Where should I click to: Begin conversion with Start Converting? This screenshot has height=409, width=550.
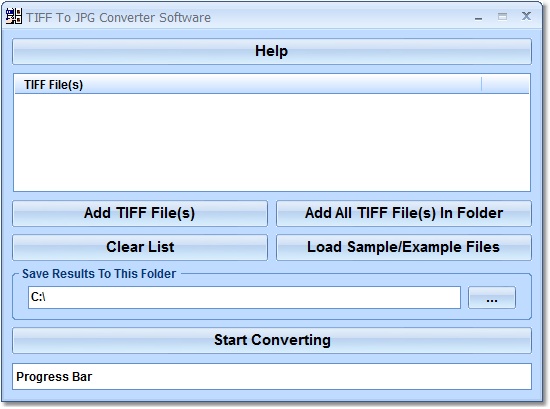[x=272, y=340]
